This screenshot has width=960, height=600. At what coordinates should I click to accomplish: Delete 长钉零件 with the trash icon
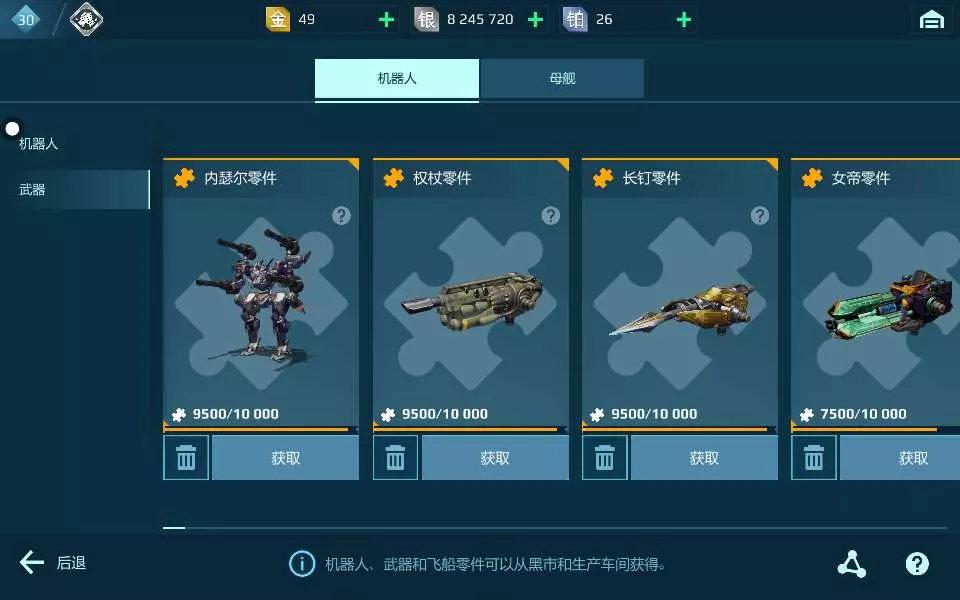coord(604,457)
